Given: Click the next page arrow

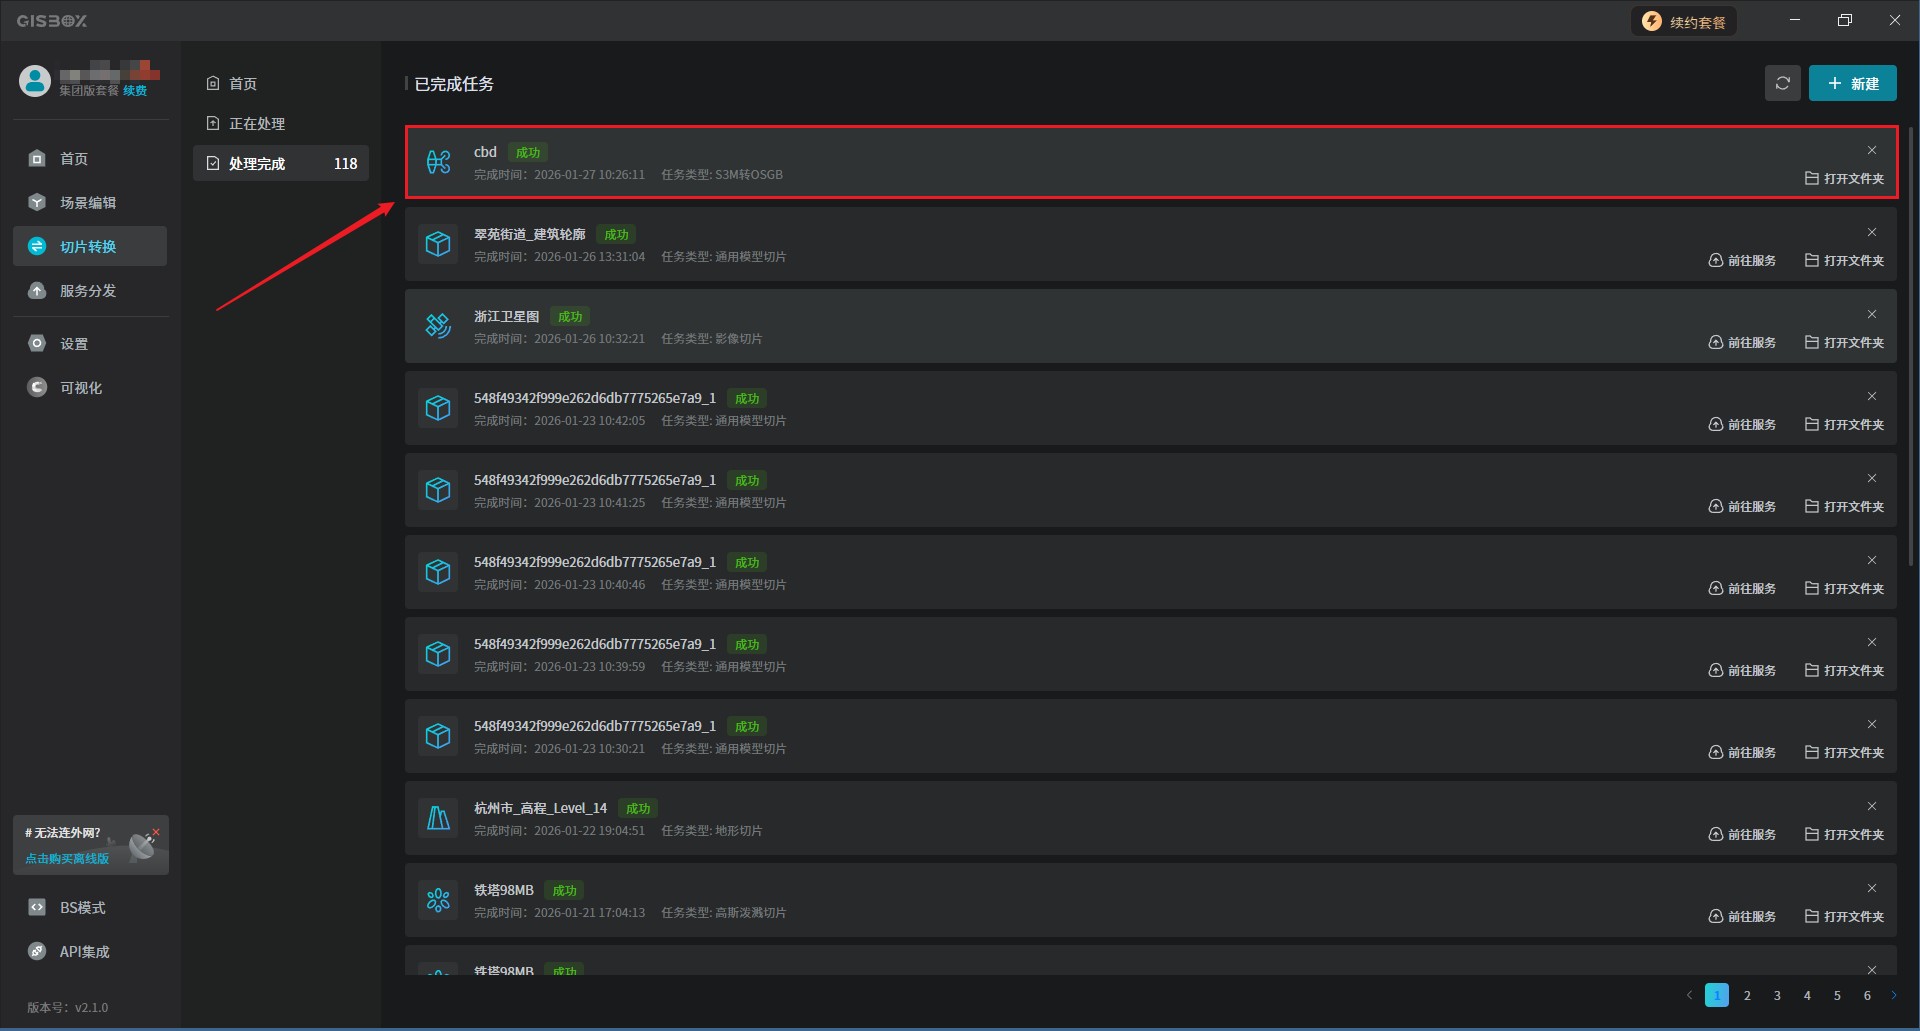Looking at the screenshot, I should click(x=1893, y=995).
